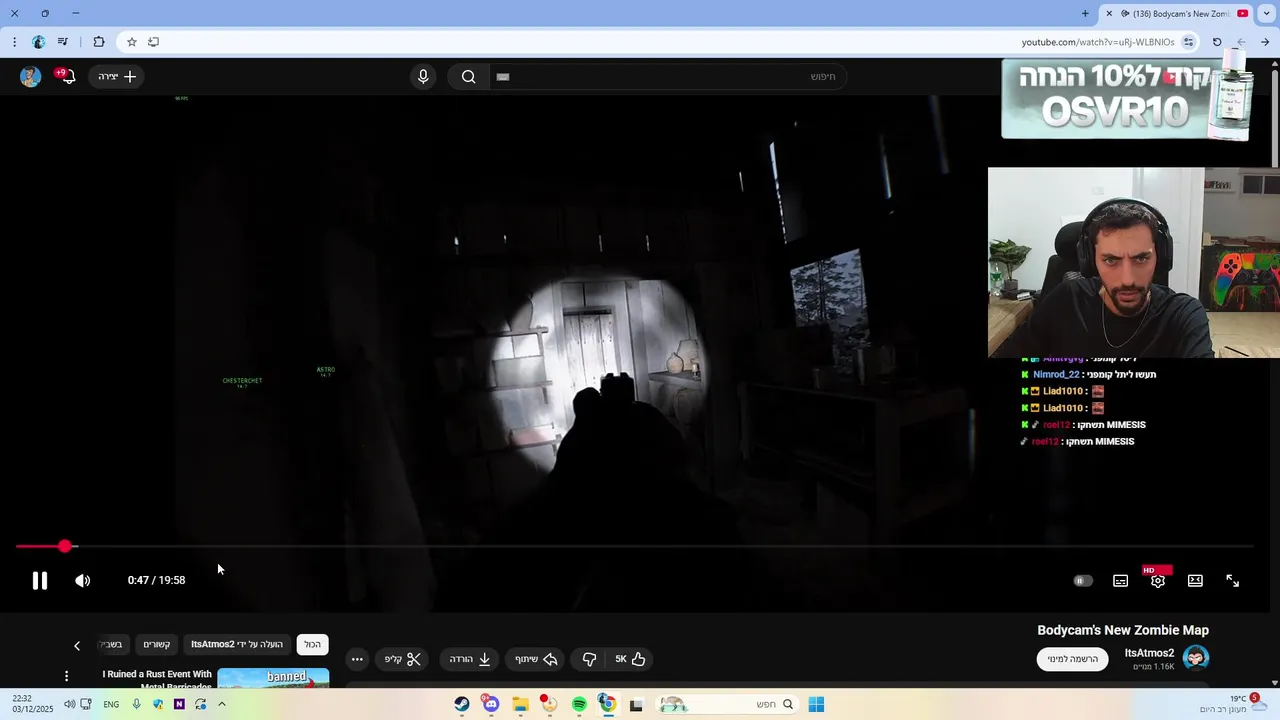This screenshot has height=720, width=1280.
Task: Click the YouTube search magnifier button
Action: (468, 76)
